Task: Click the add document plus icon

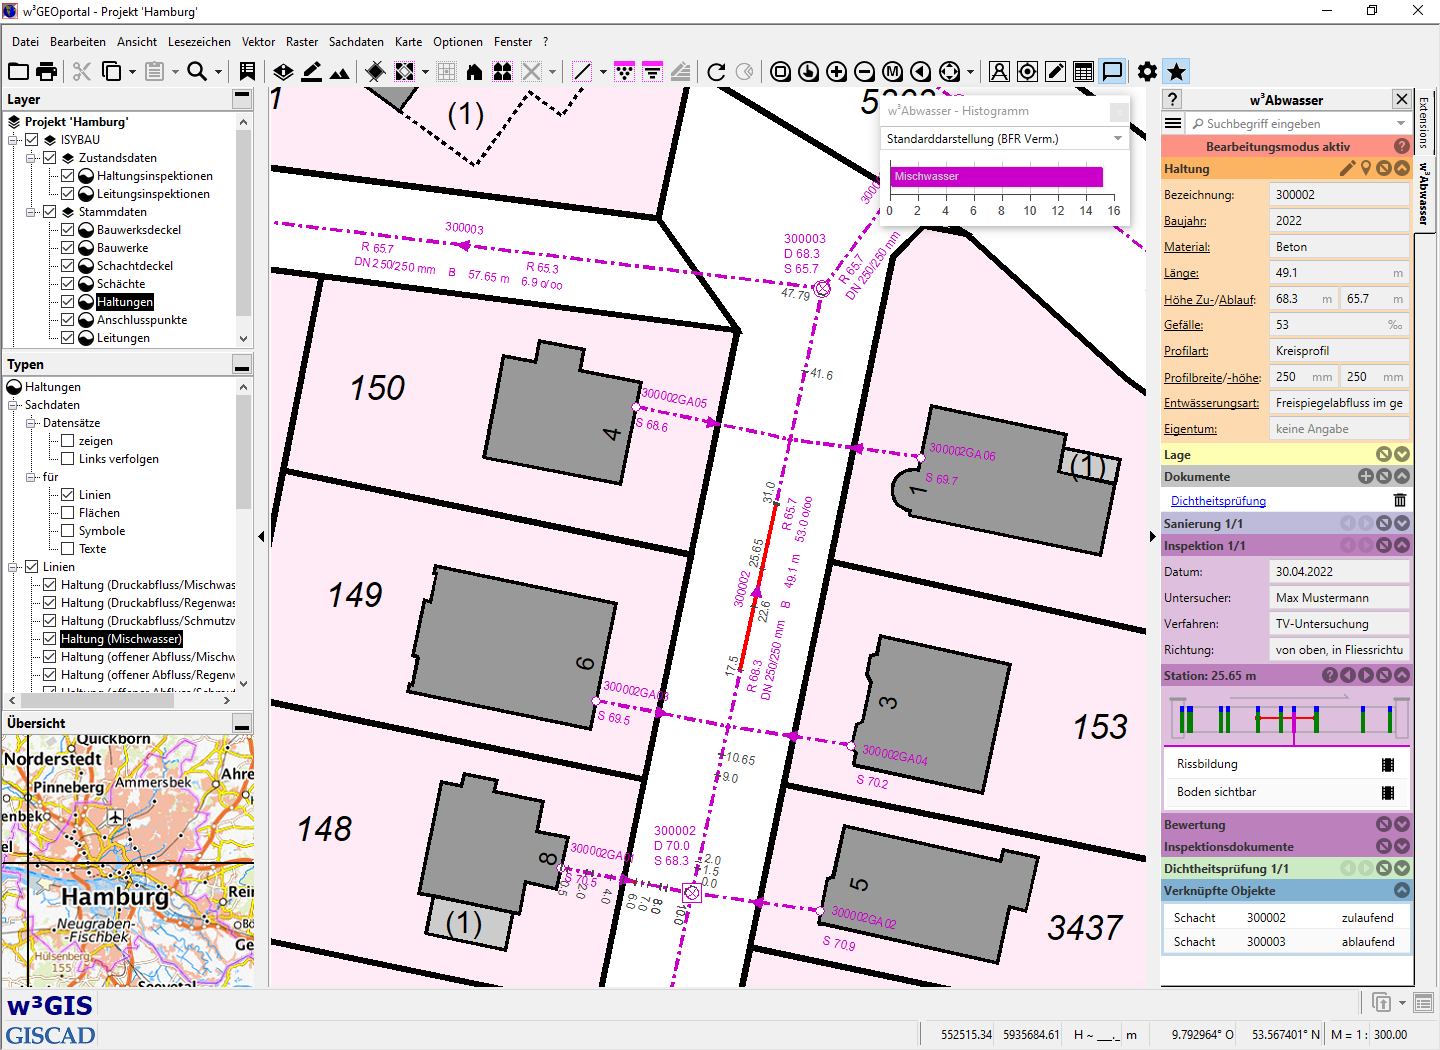Action: [x=1366, y=476]
